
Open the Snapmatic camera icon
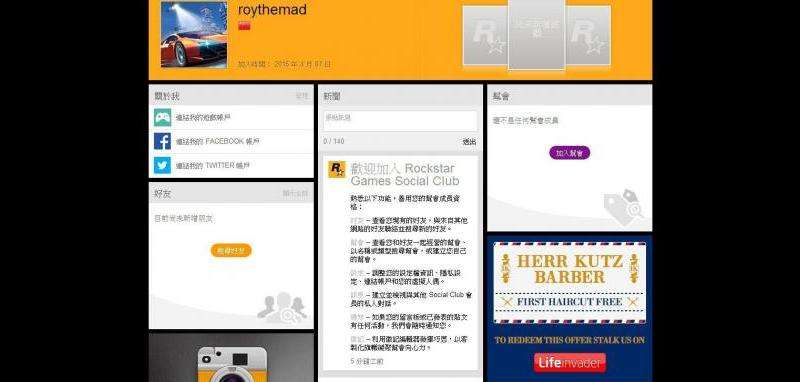232,364
